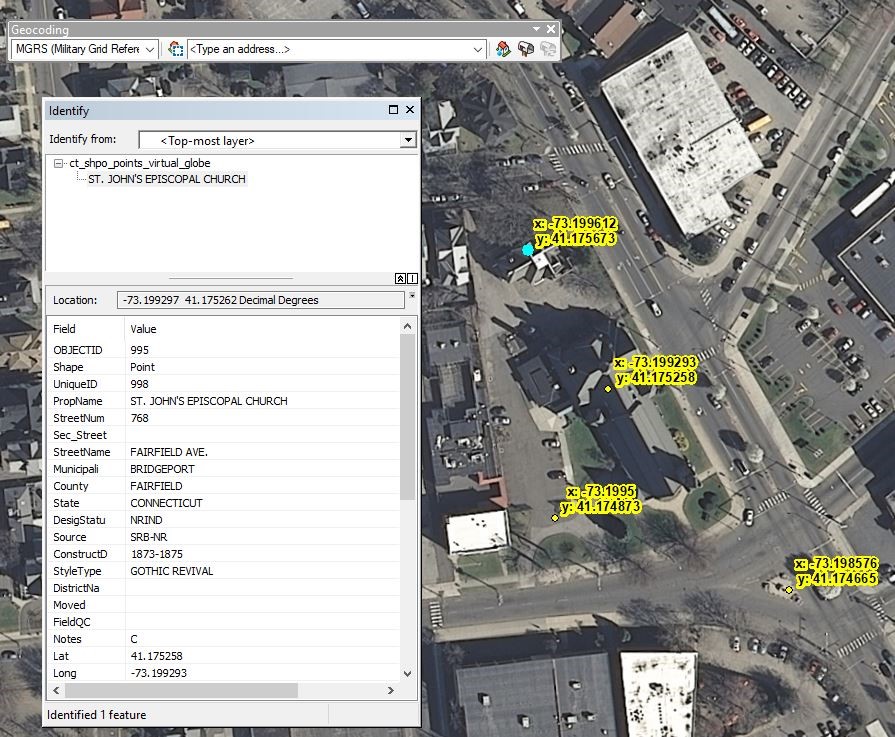The height and width of the screenshot is (737, 895).
Task: Click the cyan highlighted map point
Action: click(x=528, y=249)
